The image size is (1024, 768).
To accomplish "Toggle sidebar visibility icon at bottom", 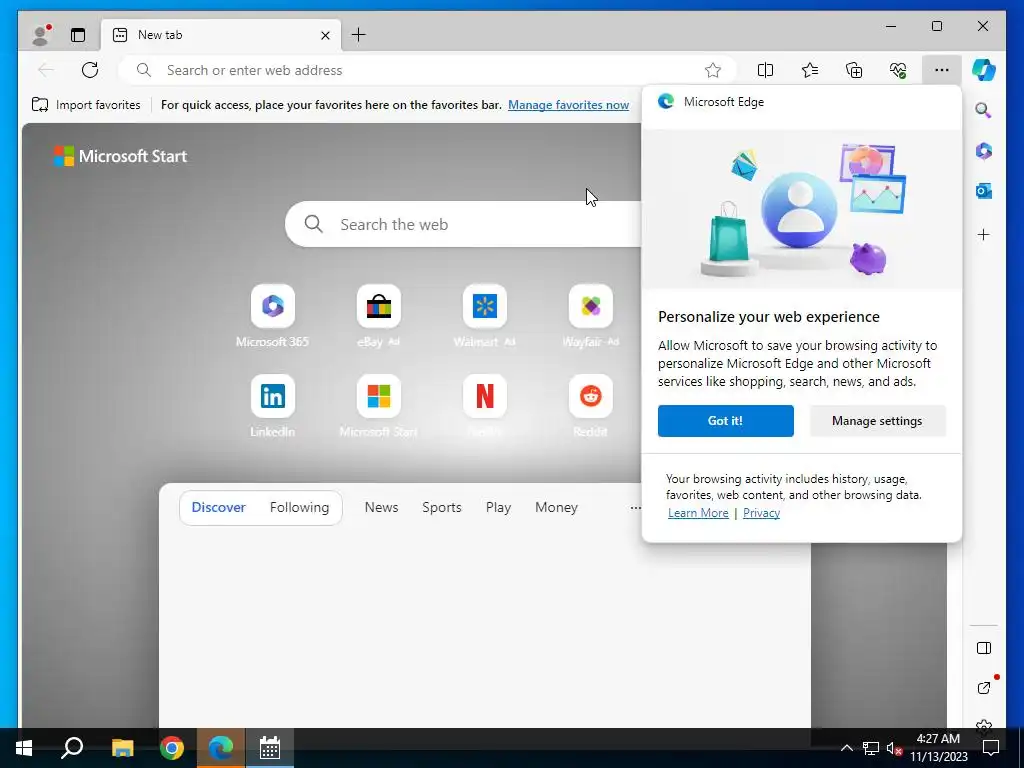I will [984, 648].
